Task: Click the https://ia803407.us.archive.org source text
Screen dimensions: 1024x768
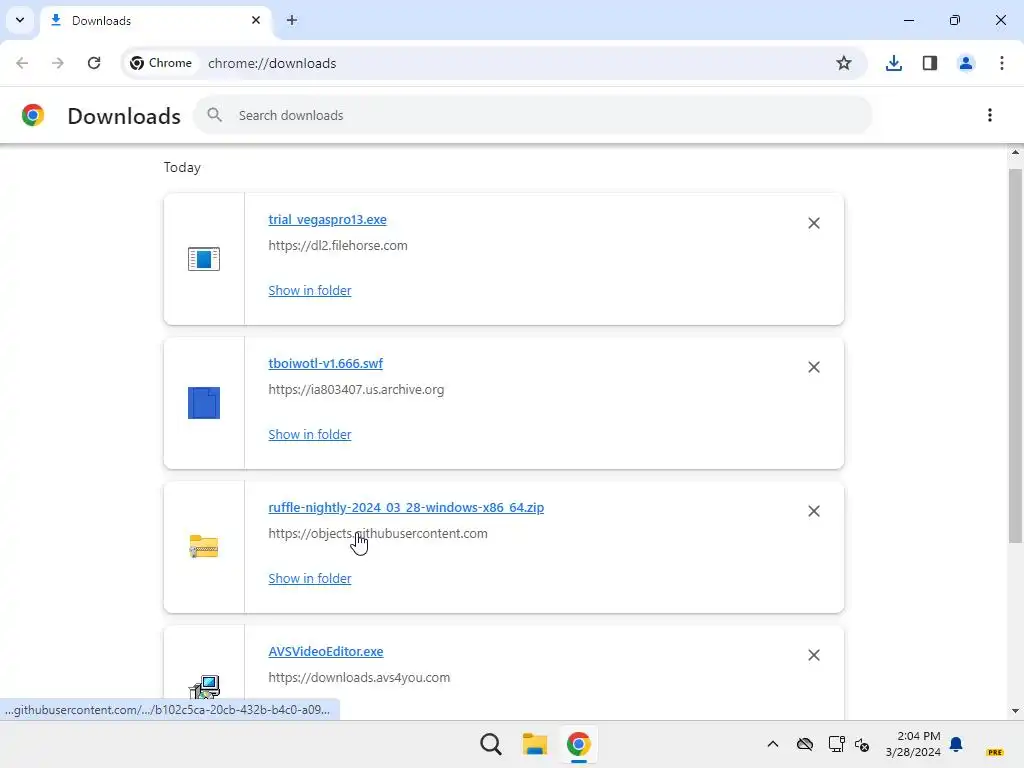Action: (356, 389)
